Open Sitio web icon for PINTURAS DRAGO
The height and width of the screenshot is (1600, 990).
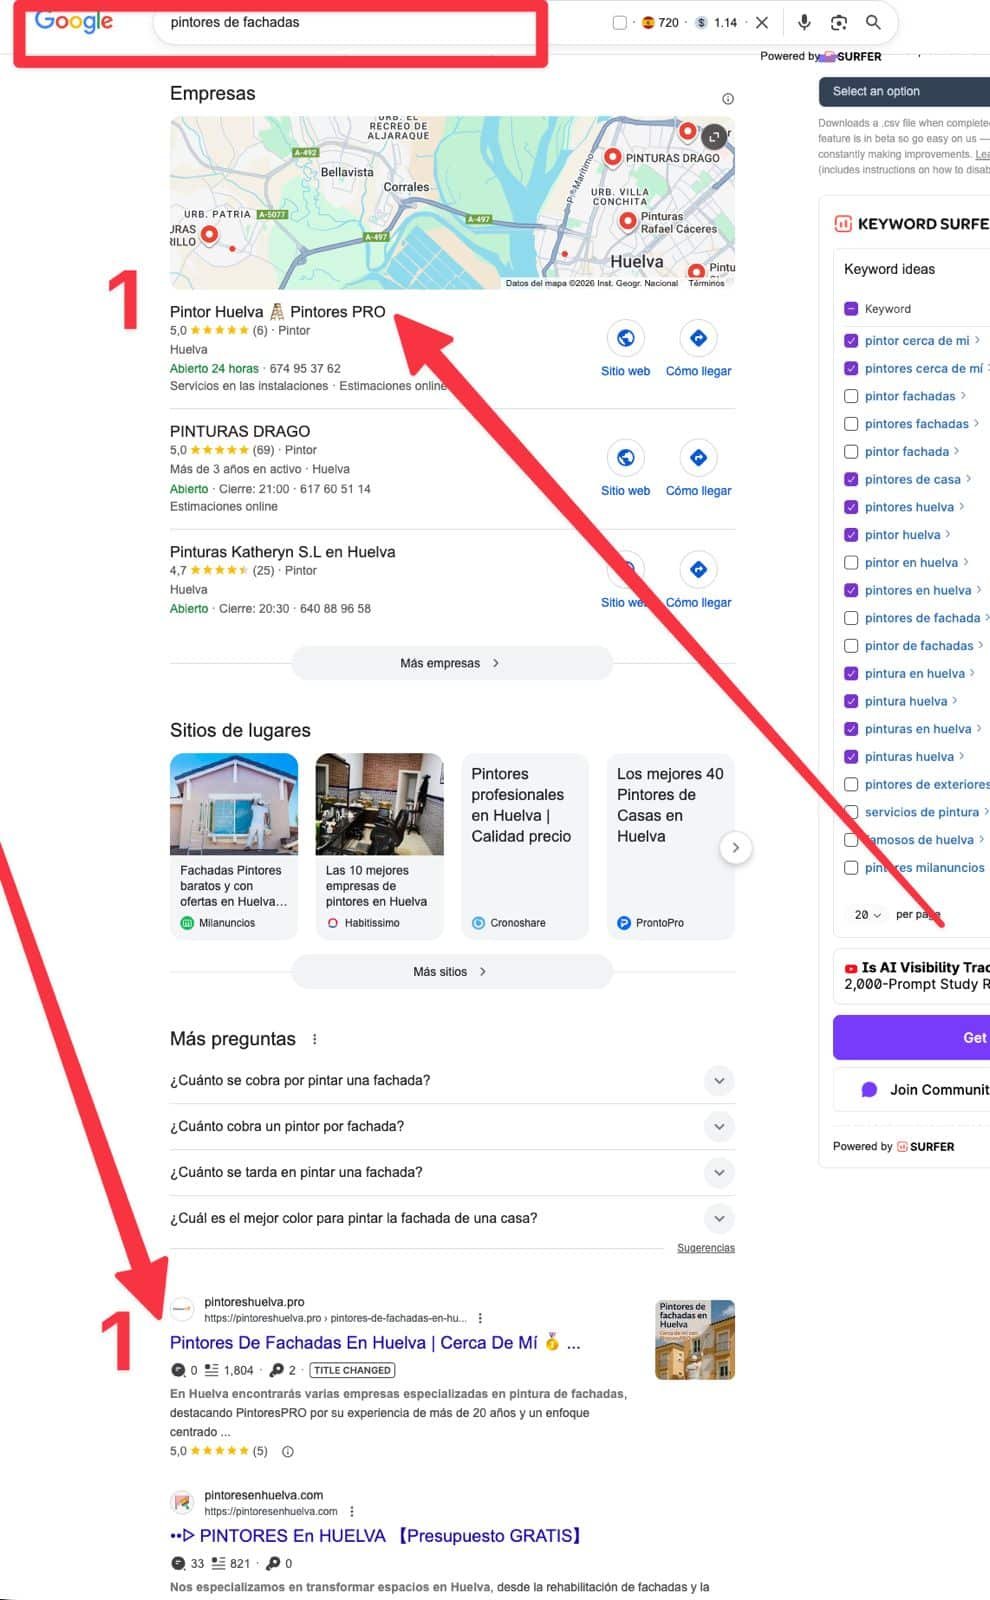tap(626, 458)
